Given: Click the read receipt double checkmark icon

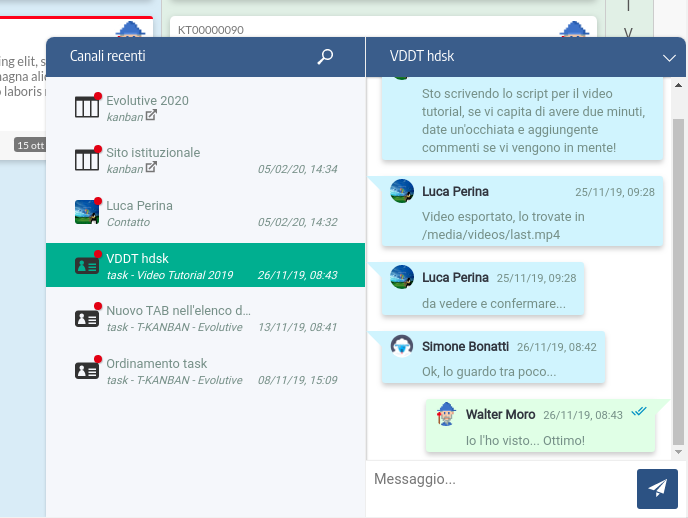Looking at the screenshot, I should [x=640, y=412].
